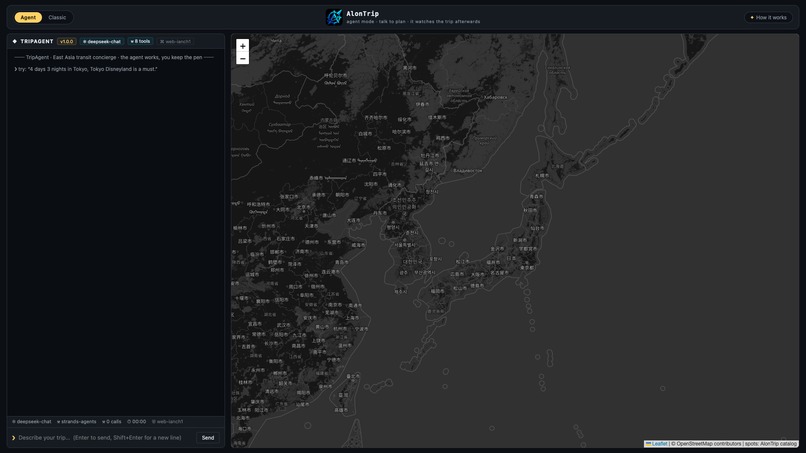The image size is (806, 453).
Task: Focus the Describe your trip input
Action: pos(104,438)
